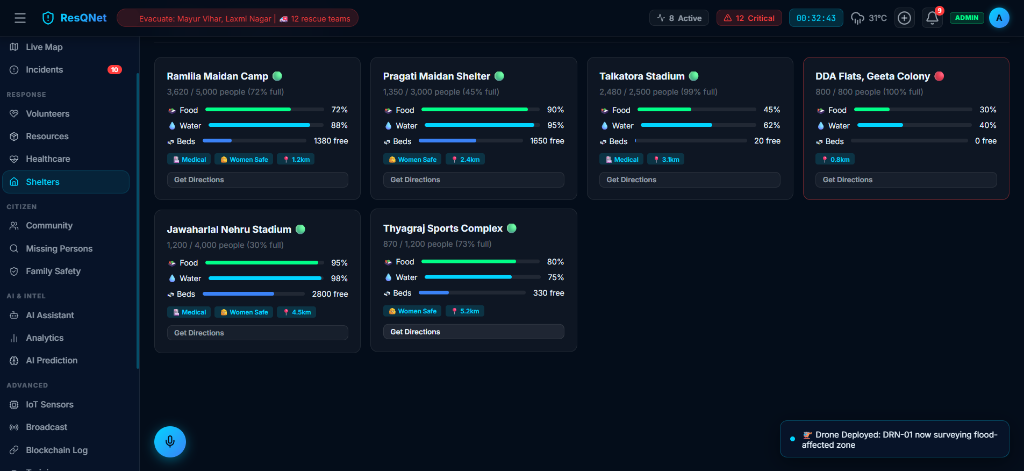Open the admin avatar icon

(999, 18)
